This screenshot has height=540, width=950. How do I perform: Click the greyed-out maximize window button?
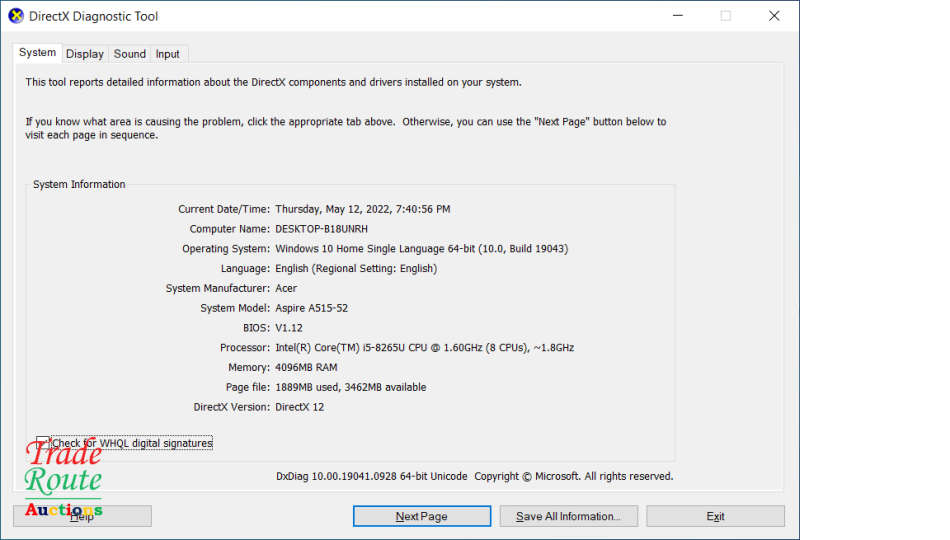(x=726, y=16)
